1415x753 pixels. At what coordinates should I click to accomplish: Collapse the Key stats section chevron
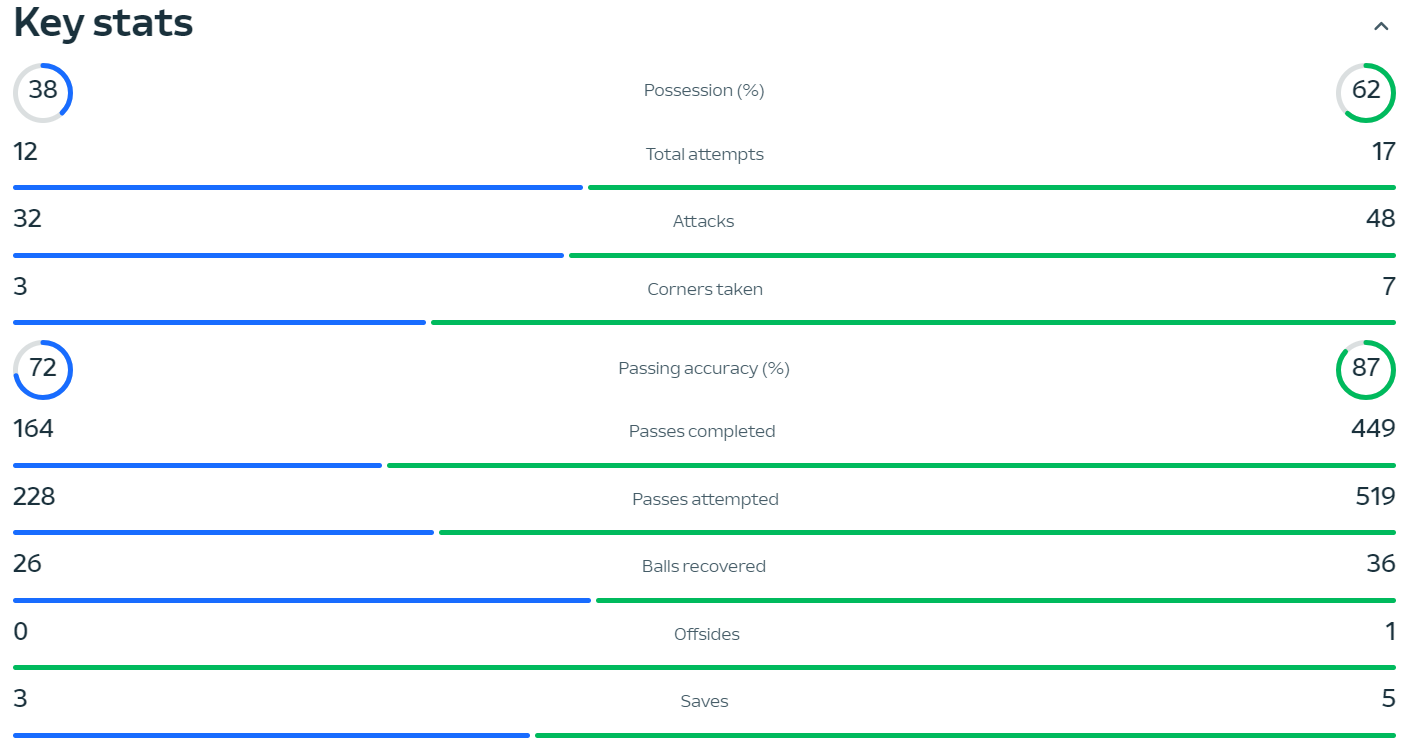[x=1381, y=26]
